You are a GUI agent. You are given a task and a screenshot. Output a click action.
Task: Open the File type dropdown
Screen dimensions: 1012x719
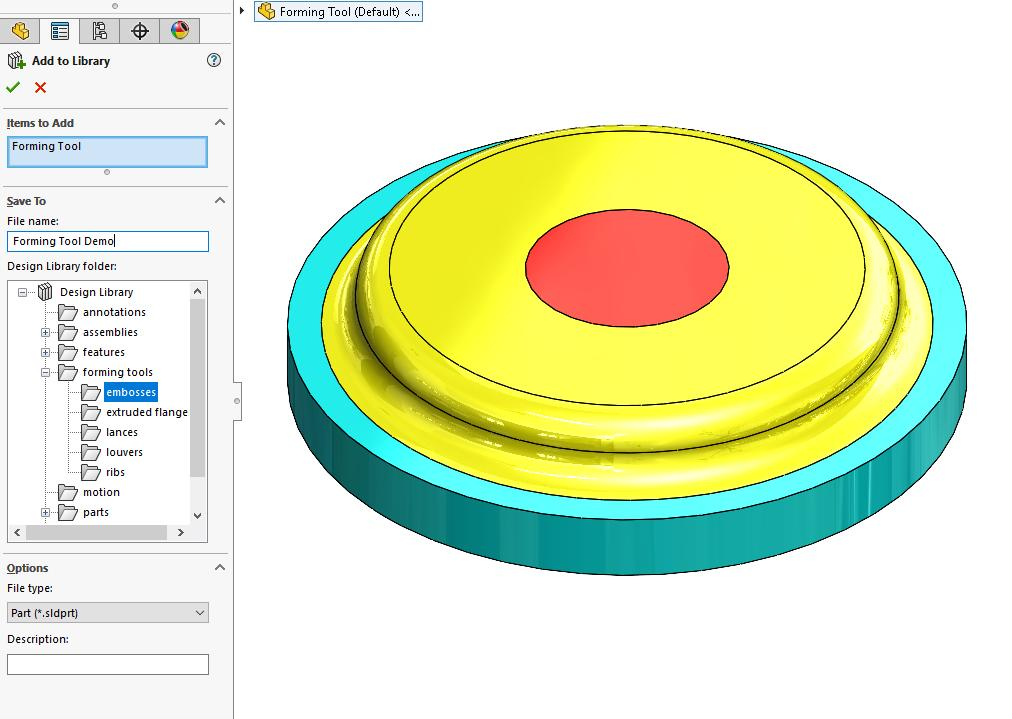click(x=107, y=613)
